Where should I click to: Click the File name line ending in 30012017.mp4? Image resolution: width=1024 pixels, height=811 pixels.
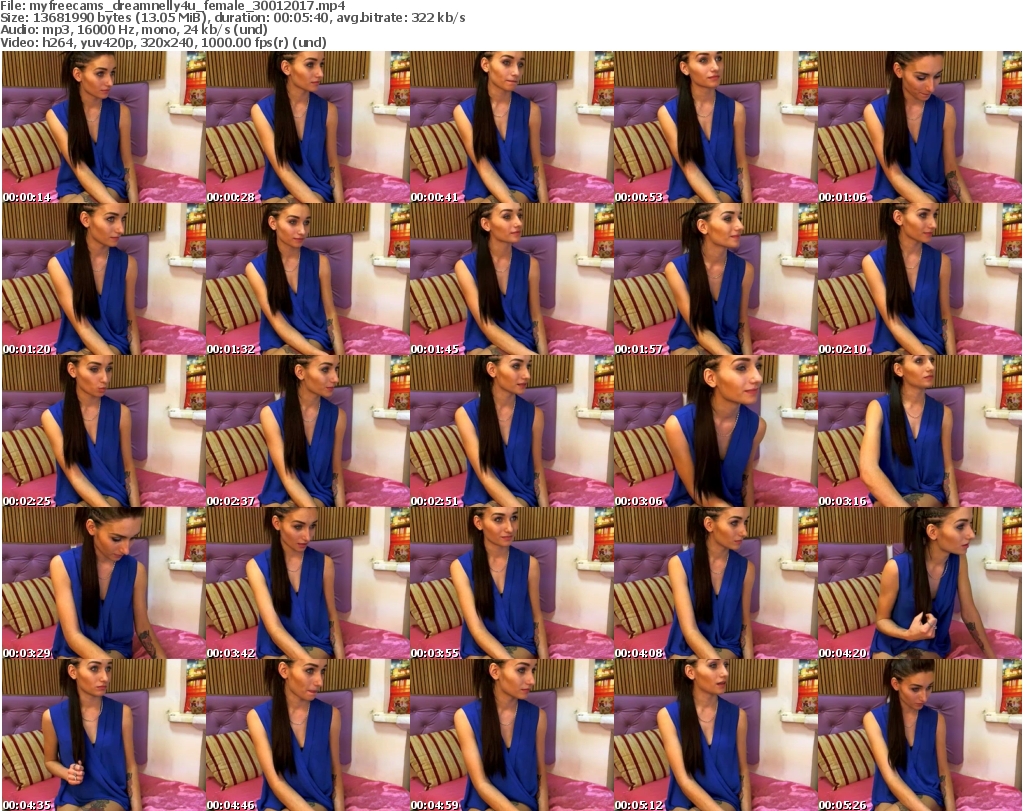pos(173,6)
